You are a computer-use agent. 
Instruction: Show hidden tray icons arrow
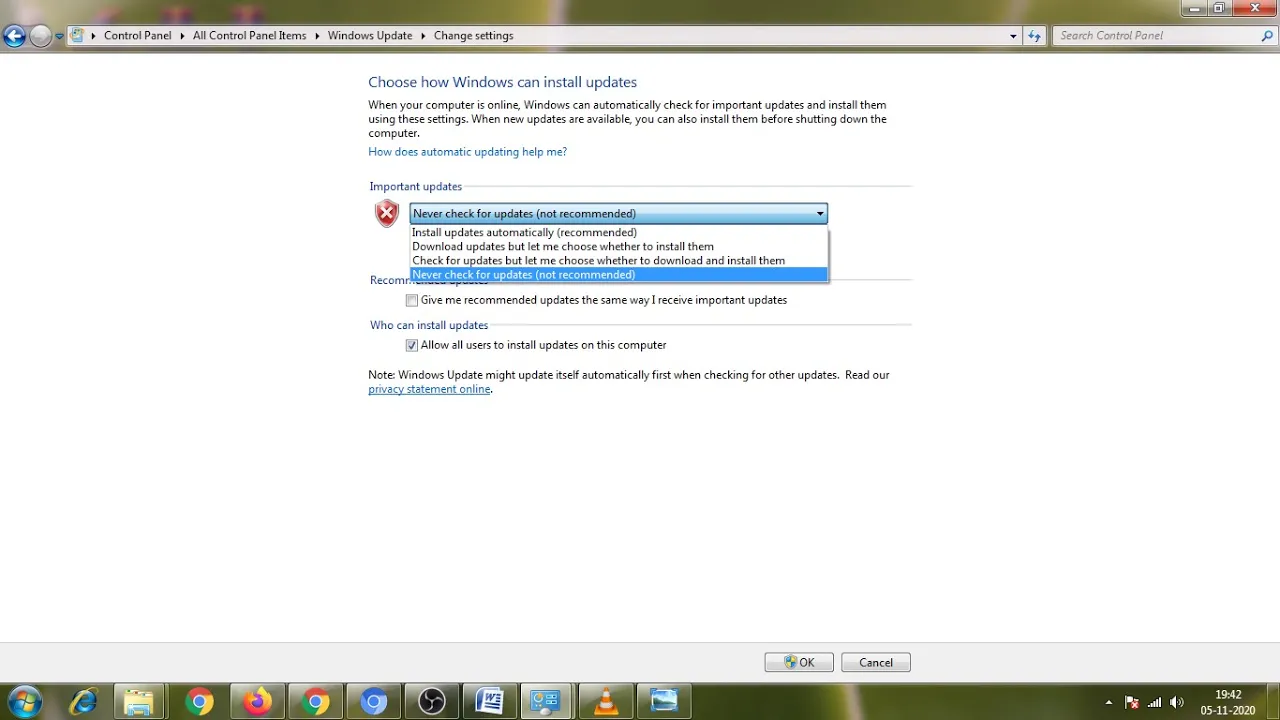click(1109, 702)
